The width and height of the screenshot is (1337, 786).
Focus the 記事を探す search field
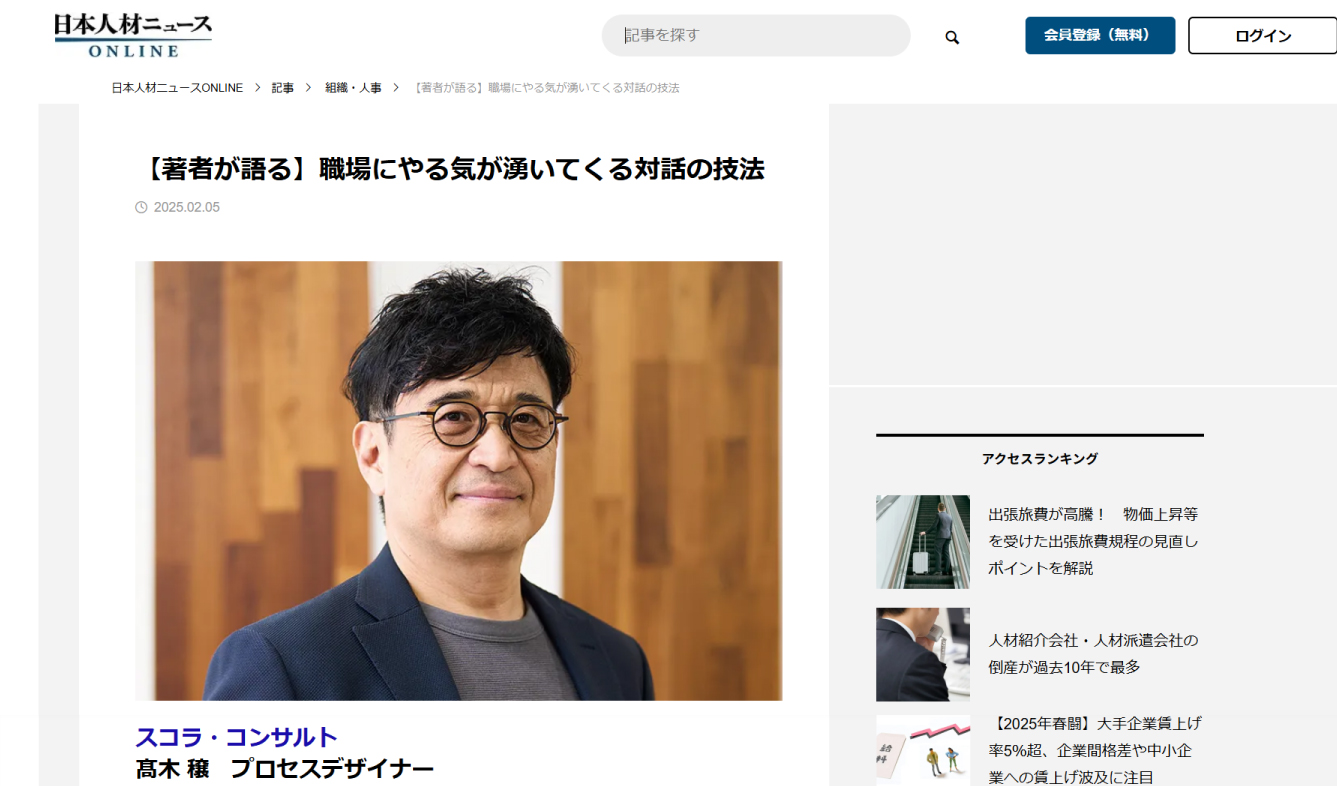point(756,35)
